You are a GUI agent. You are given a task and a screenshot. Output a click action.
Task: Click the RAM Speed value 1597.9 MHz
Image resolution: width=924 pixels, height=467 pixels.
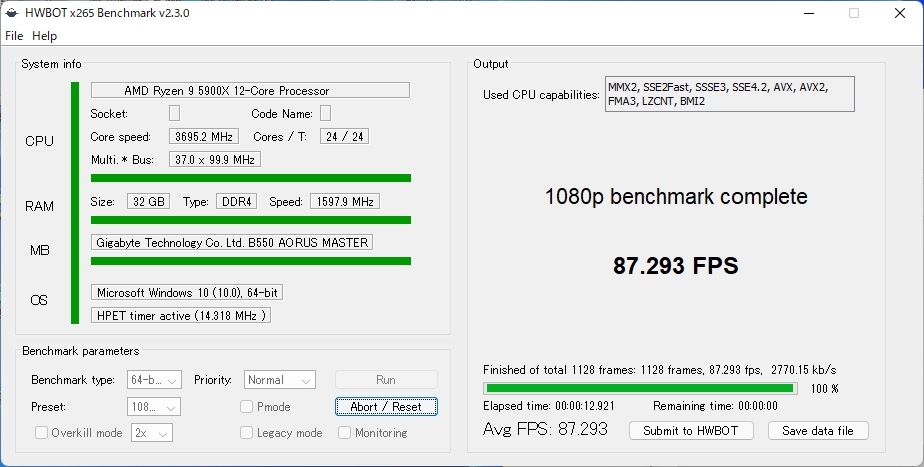point(345,201)
